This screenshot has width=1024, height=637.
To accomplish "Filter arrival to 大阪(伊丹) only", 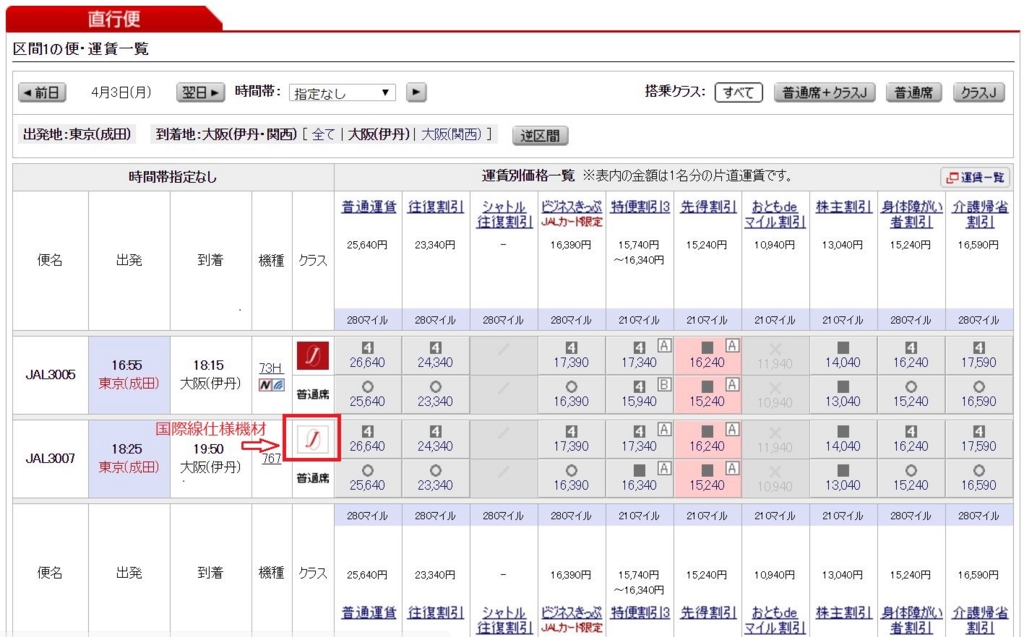I will 379,135.
